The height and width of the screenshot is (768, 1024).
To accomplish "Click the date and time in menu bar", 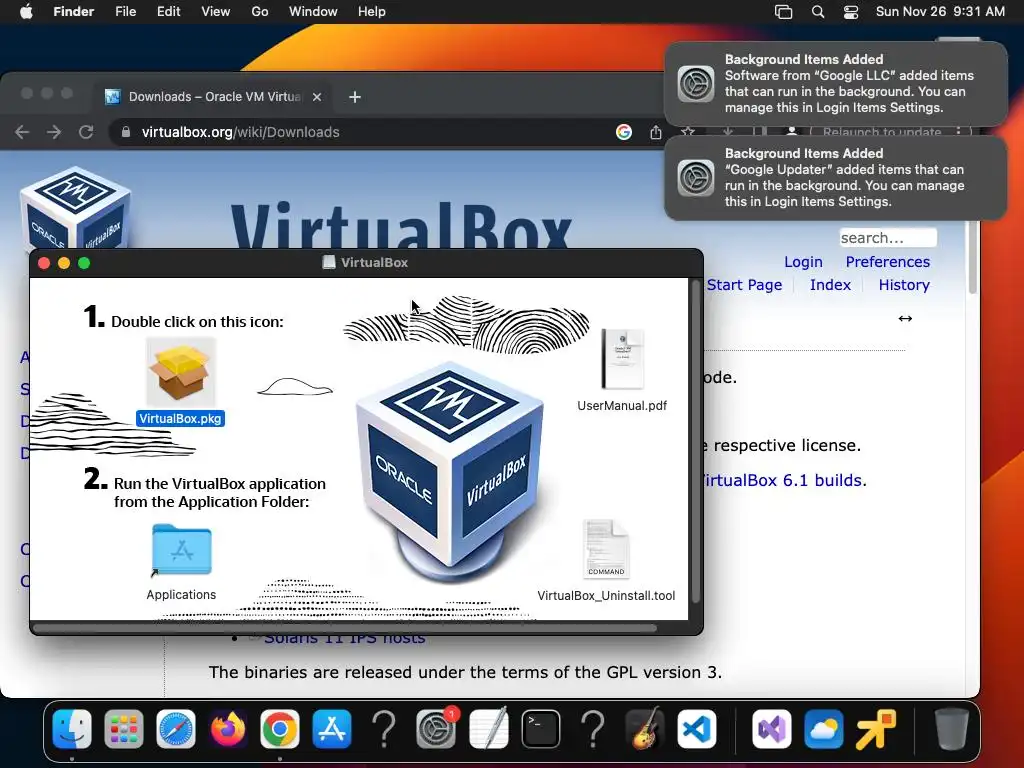I will coord(940,12).
